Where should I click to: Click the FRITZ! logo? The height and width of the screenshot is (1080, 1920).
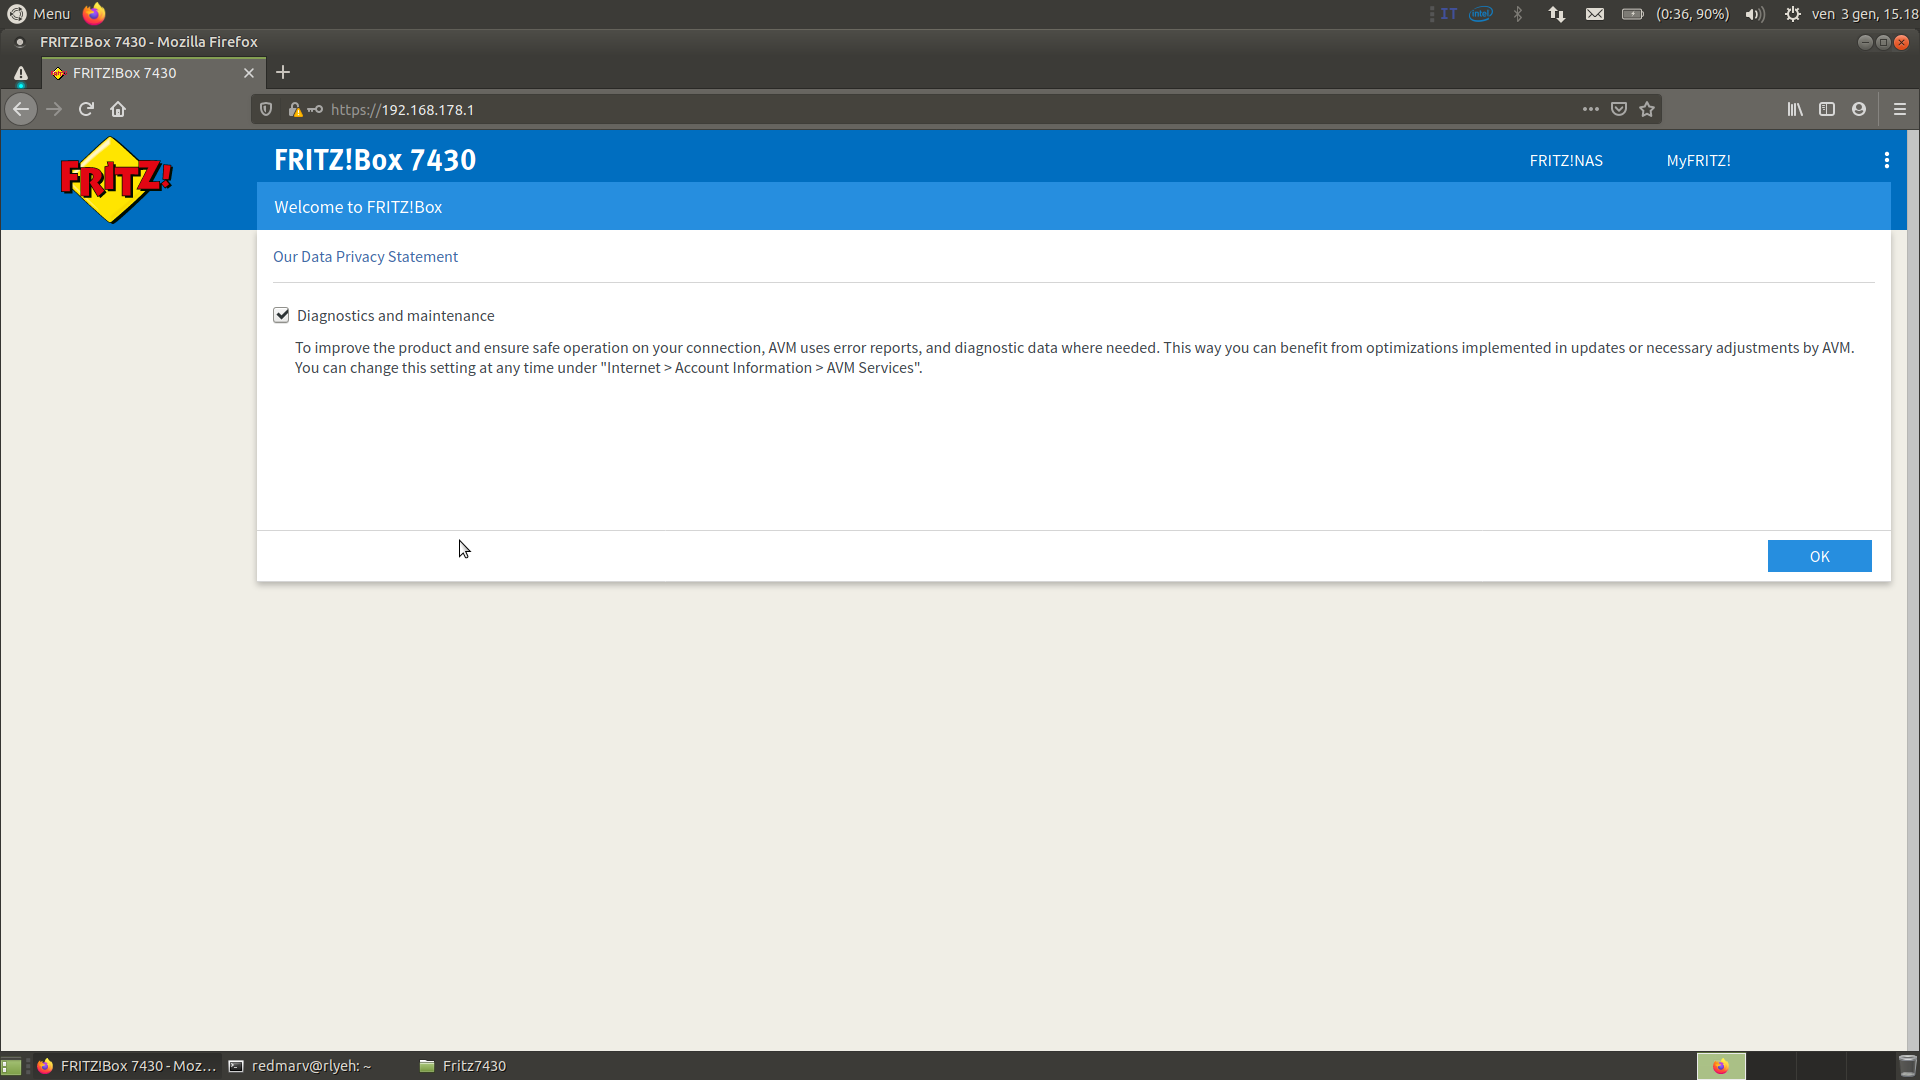(x=116, y=180)
